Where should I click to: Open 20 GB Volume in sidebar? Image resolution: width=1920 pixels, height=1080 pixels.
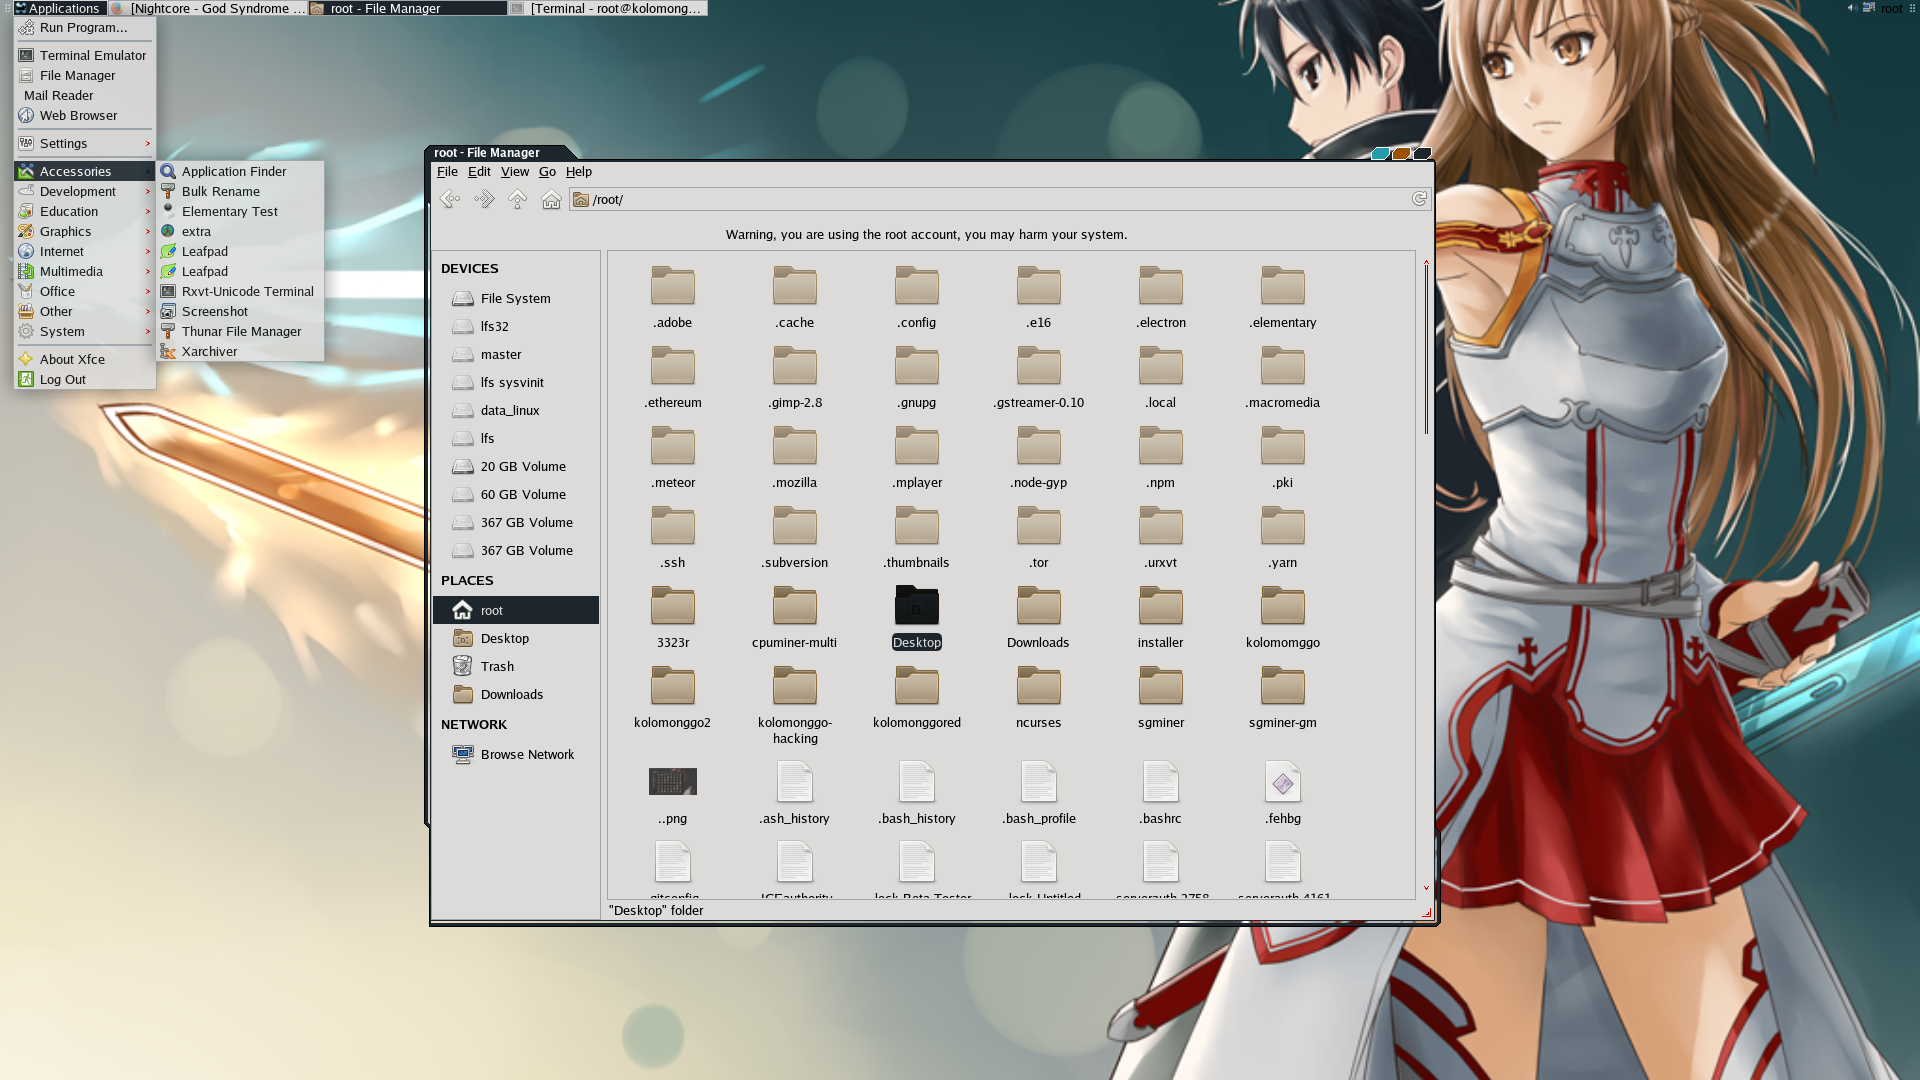pyautogui.click(x=516, y=466)
